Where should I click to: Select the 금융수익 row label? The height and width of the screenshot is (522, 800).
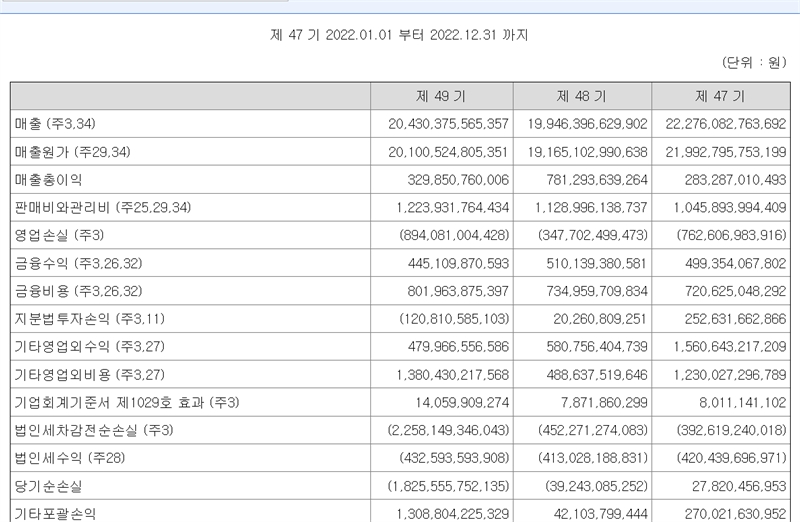click(79, 263)
